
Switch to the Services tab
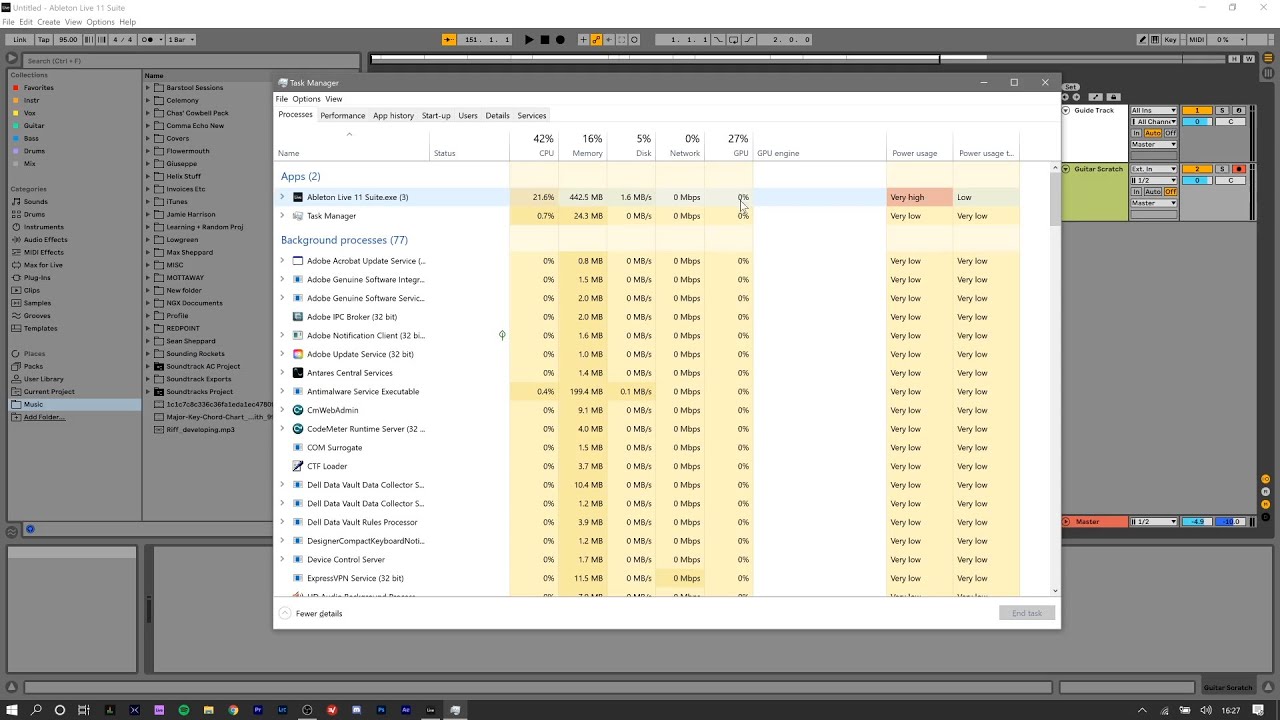click(532, 116)
